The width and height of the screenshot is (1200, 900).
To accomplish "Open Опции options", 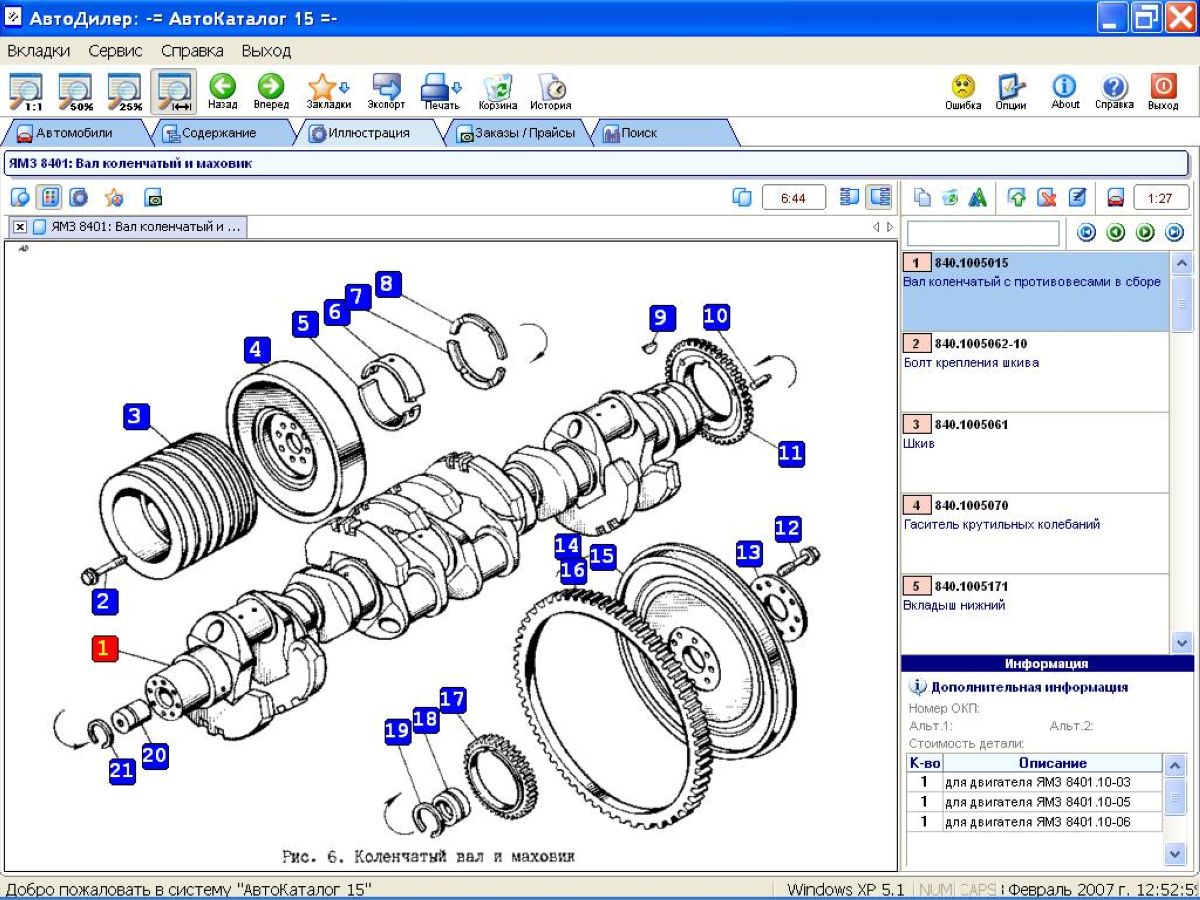I will 1011,91.
